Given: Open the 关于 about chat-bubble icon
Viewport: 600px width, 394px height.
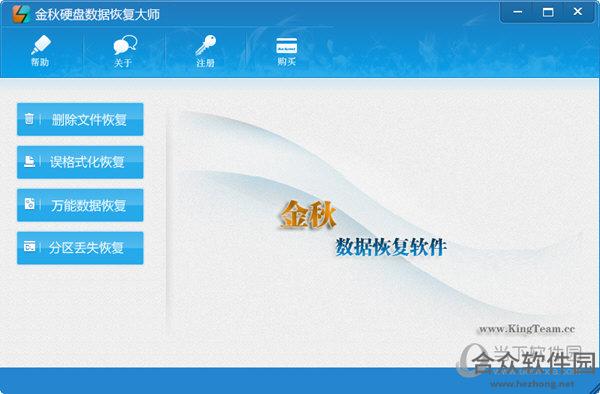Looking at the screenshot, I should [x=124, y=51].
